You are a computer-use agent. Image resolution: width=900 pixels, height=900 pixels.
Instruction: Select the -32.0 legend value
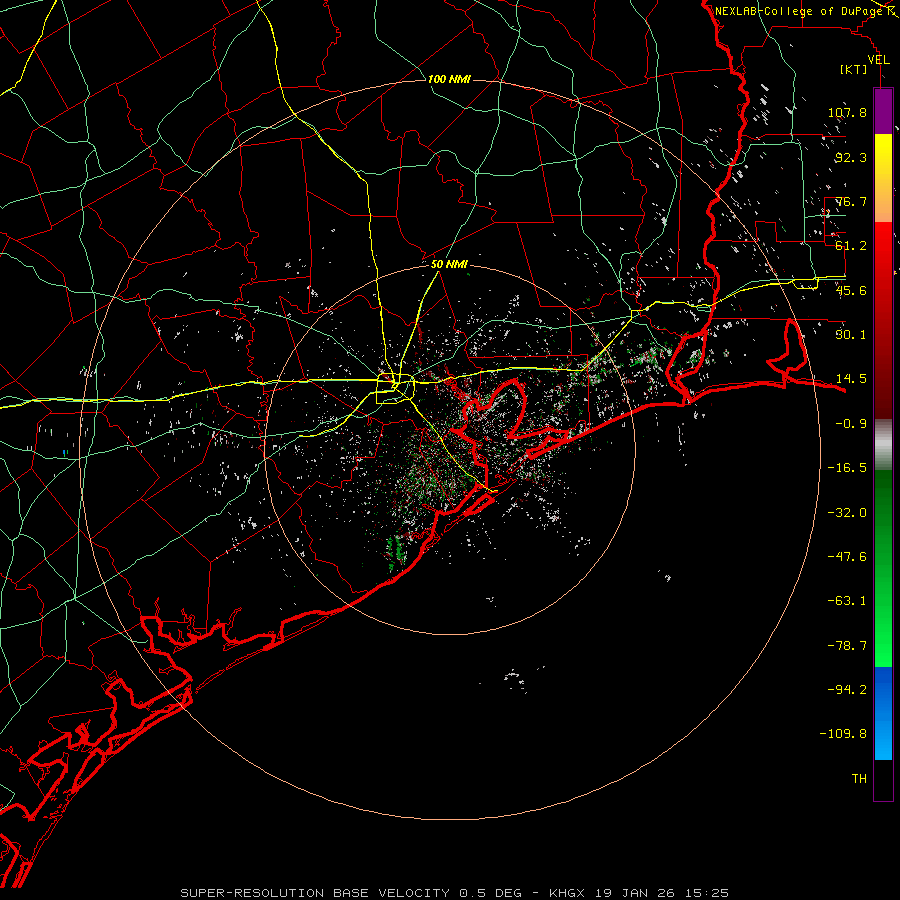847,513
